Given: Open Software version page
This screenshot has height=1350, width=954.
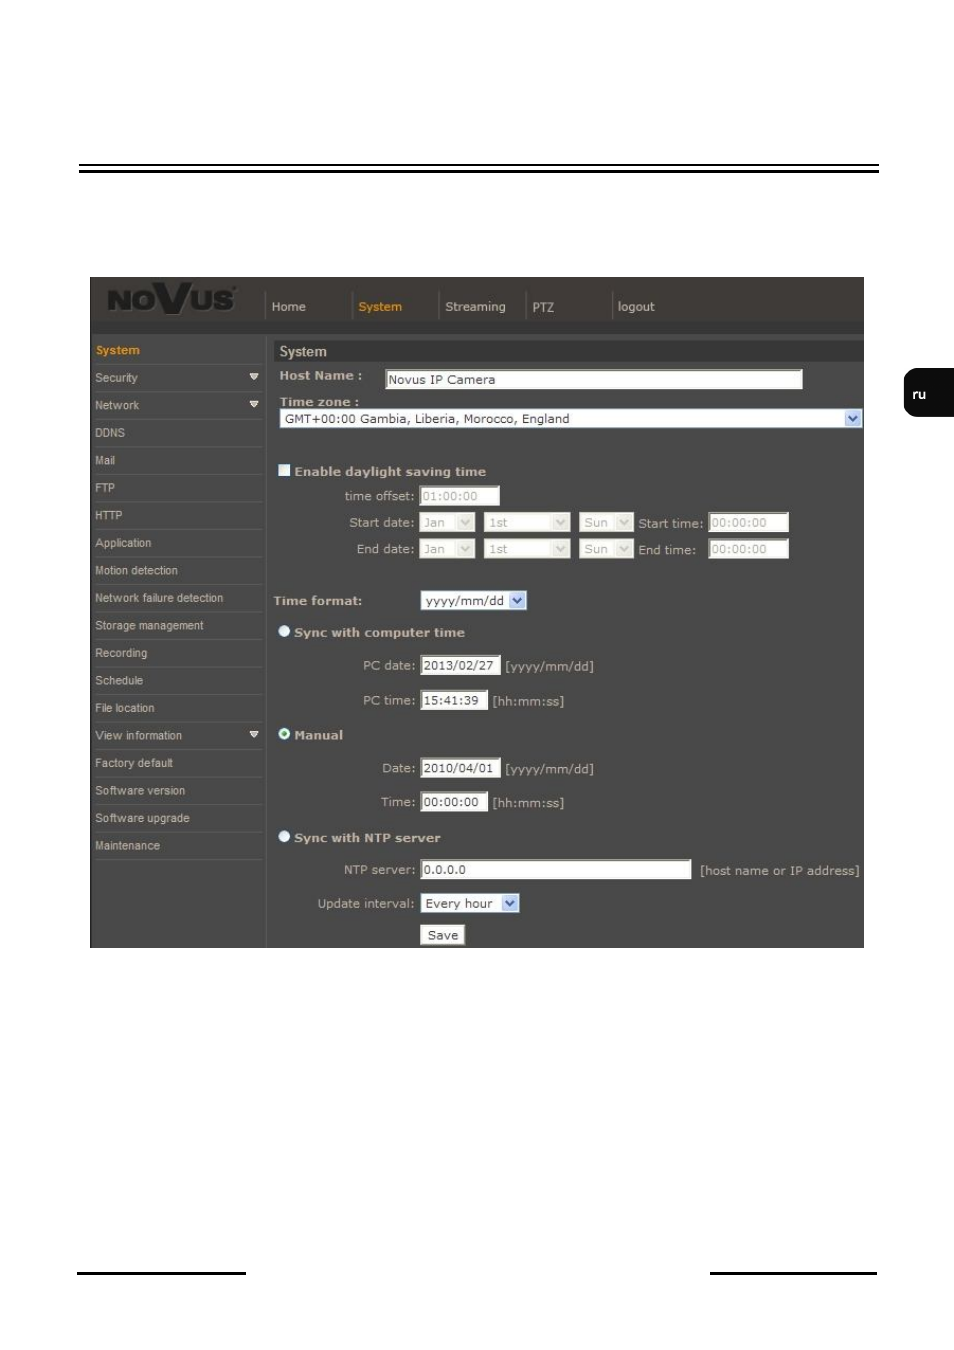Looking at the screenshot, I should pos(140,790).
